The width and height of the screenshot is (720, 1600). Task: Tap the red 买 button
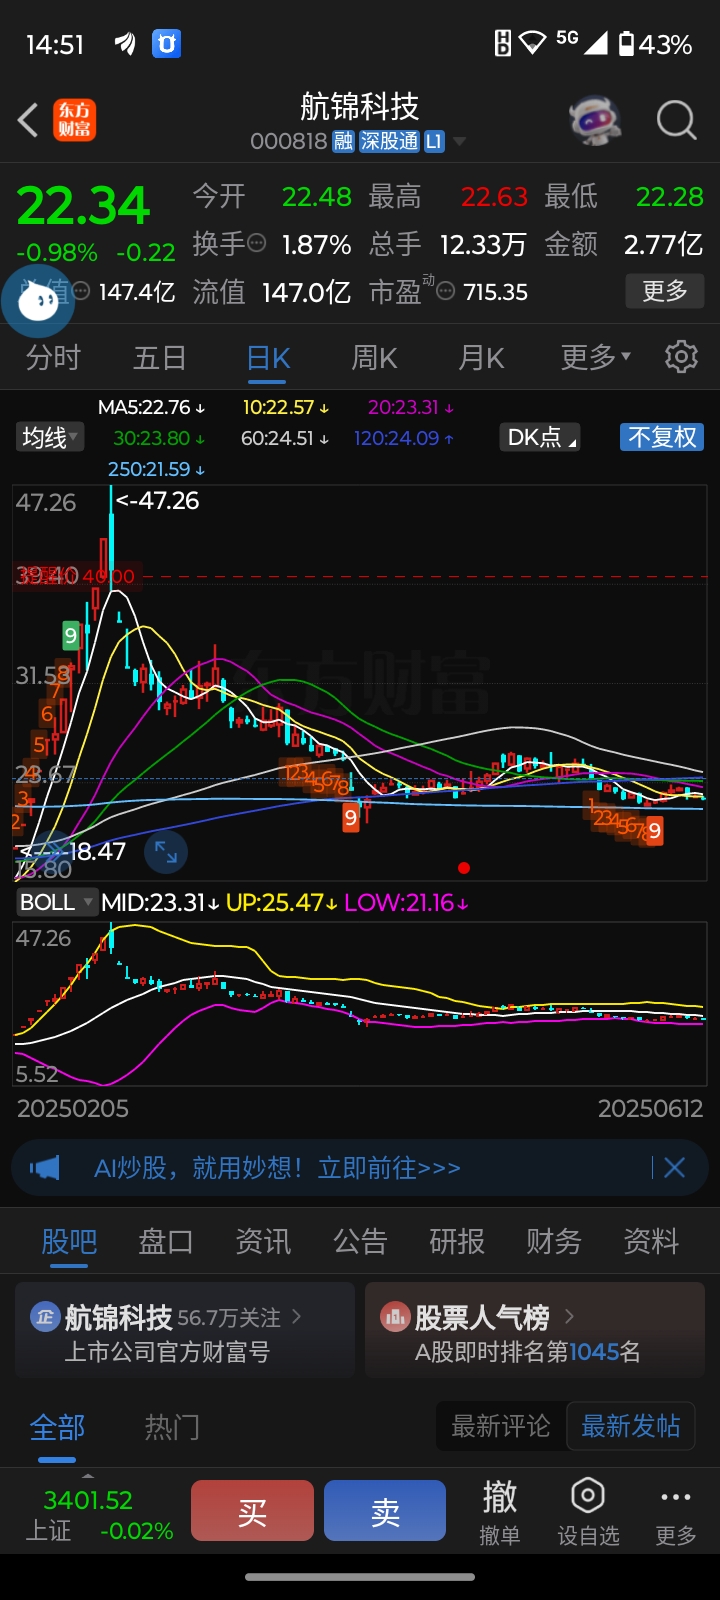pyautogui.click(x=252, y=1511)
